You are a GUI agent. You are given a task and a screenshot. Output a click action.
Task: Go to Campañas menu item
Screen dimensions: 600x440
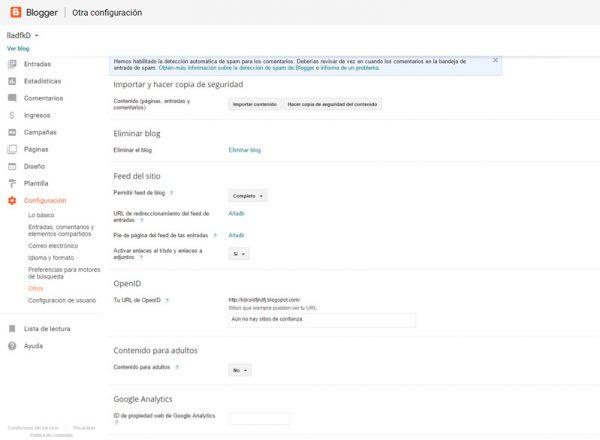40,132
